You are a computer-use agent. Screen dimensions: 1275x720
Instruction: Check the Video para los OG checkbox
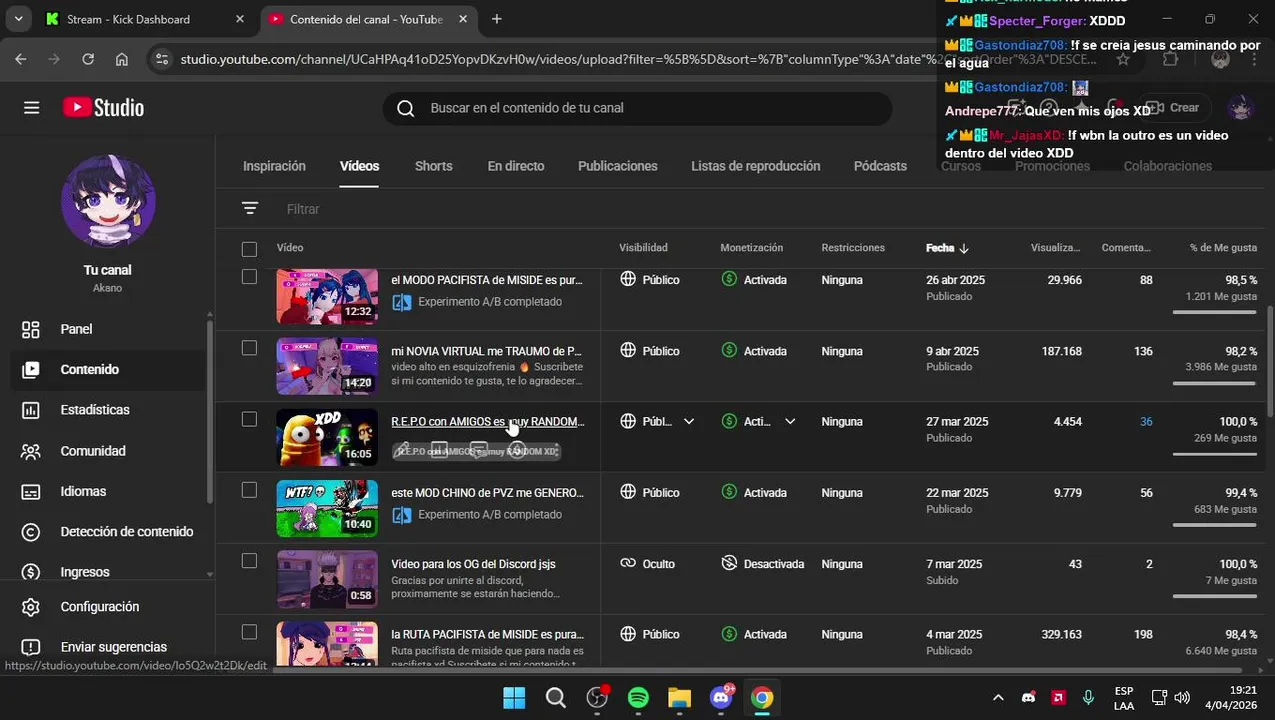coord(249,561)
